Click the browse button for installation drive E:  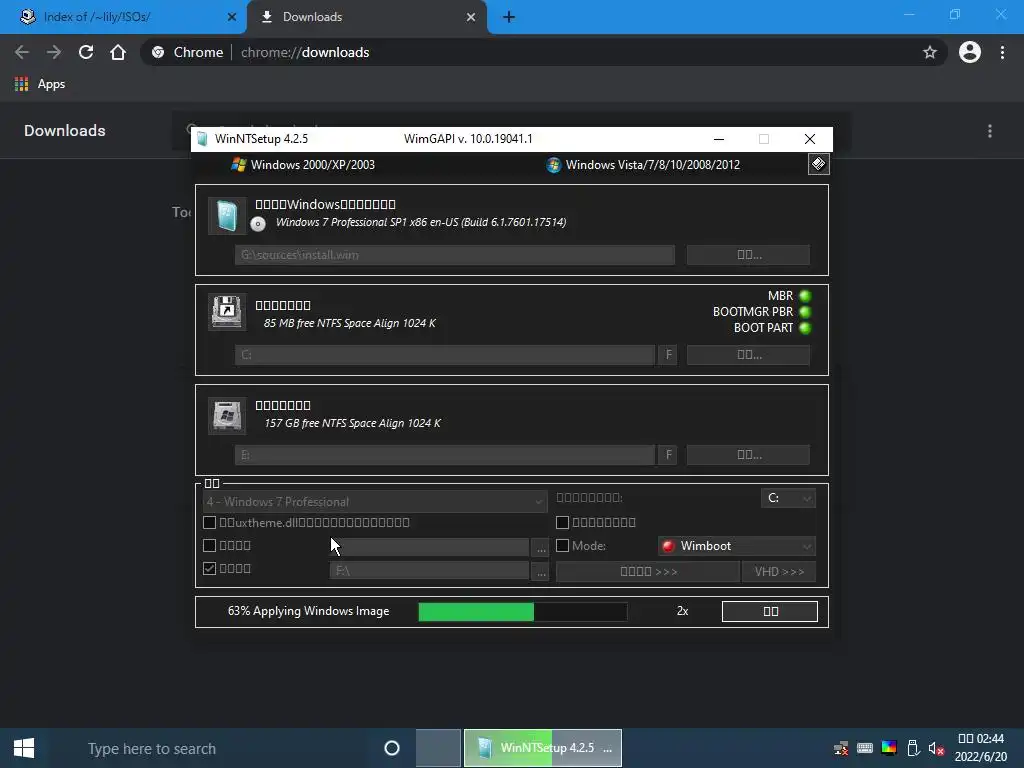[748, 455]
